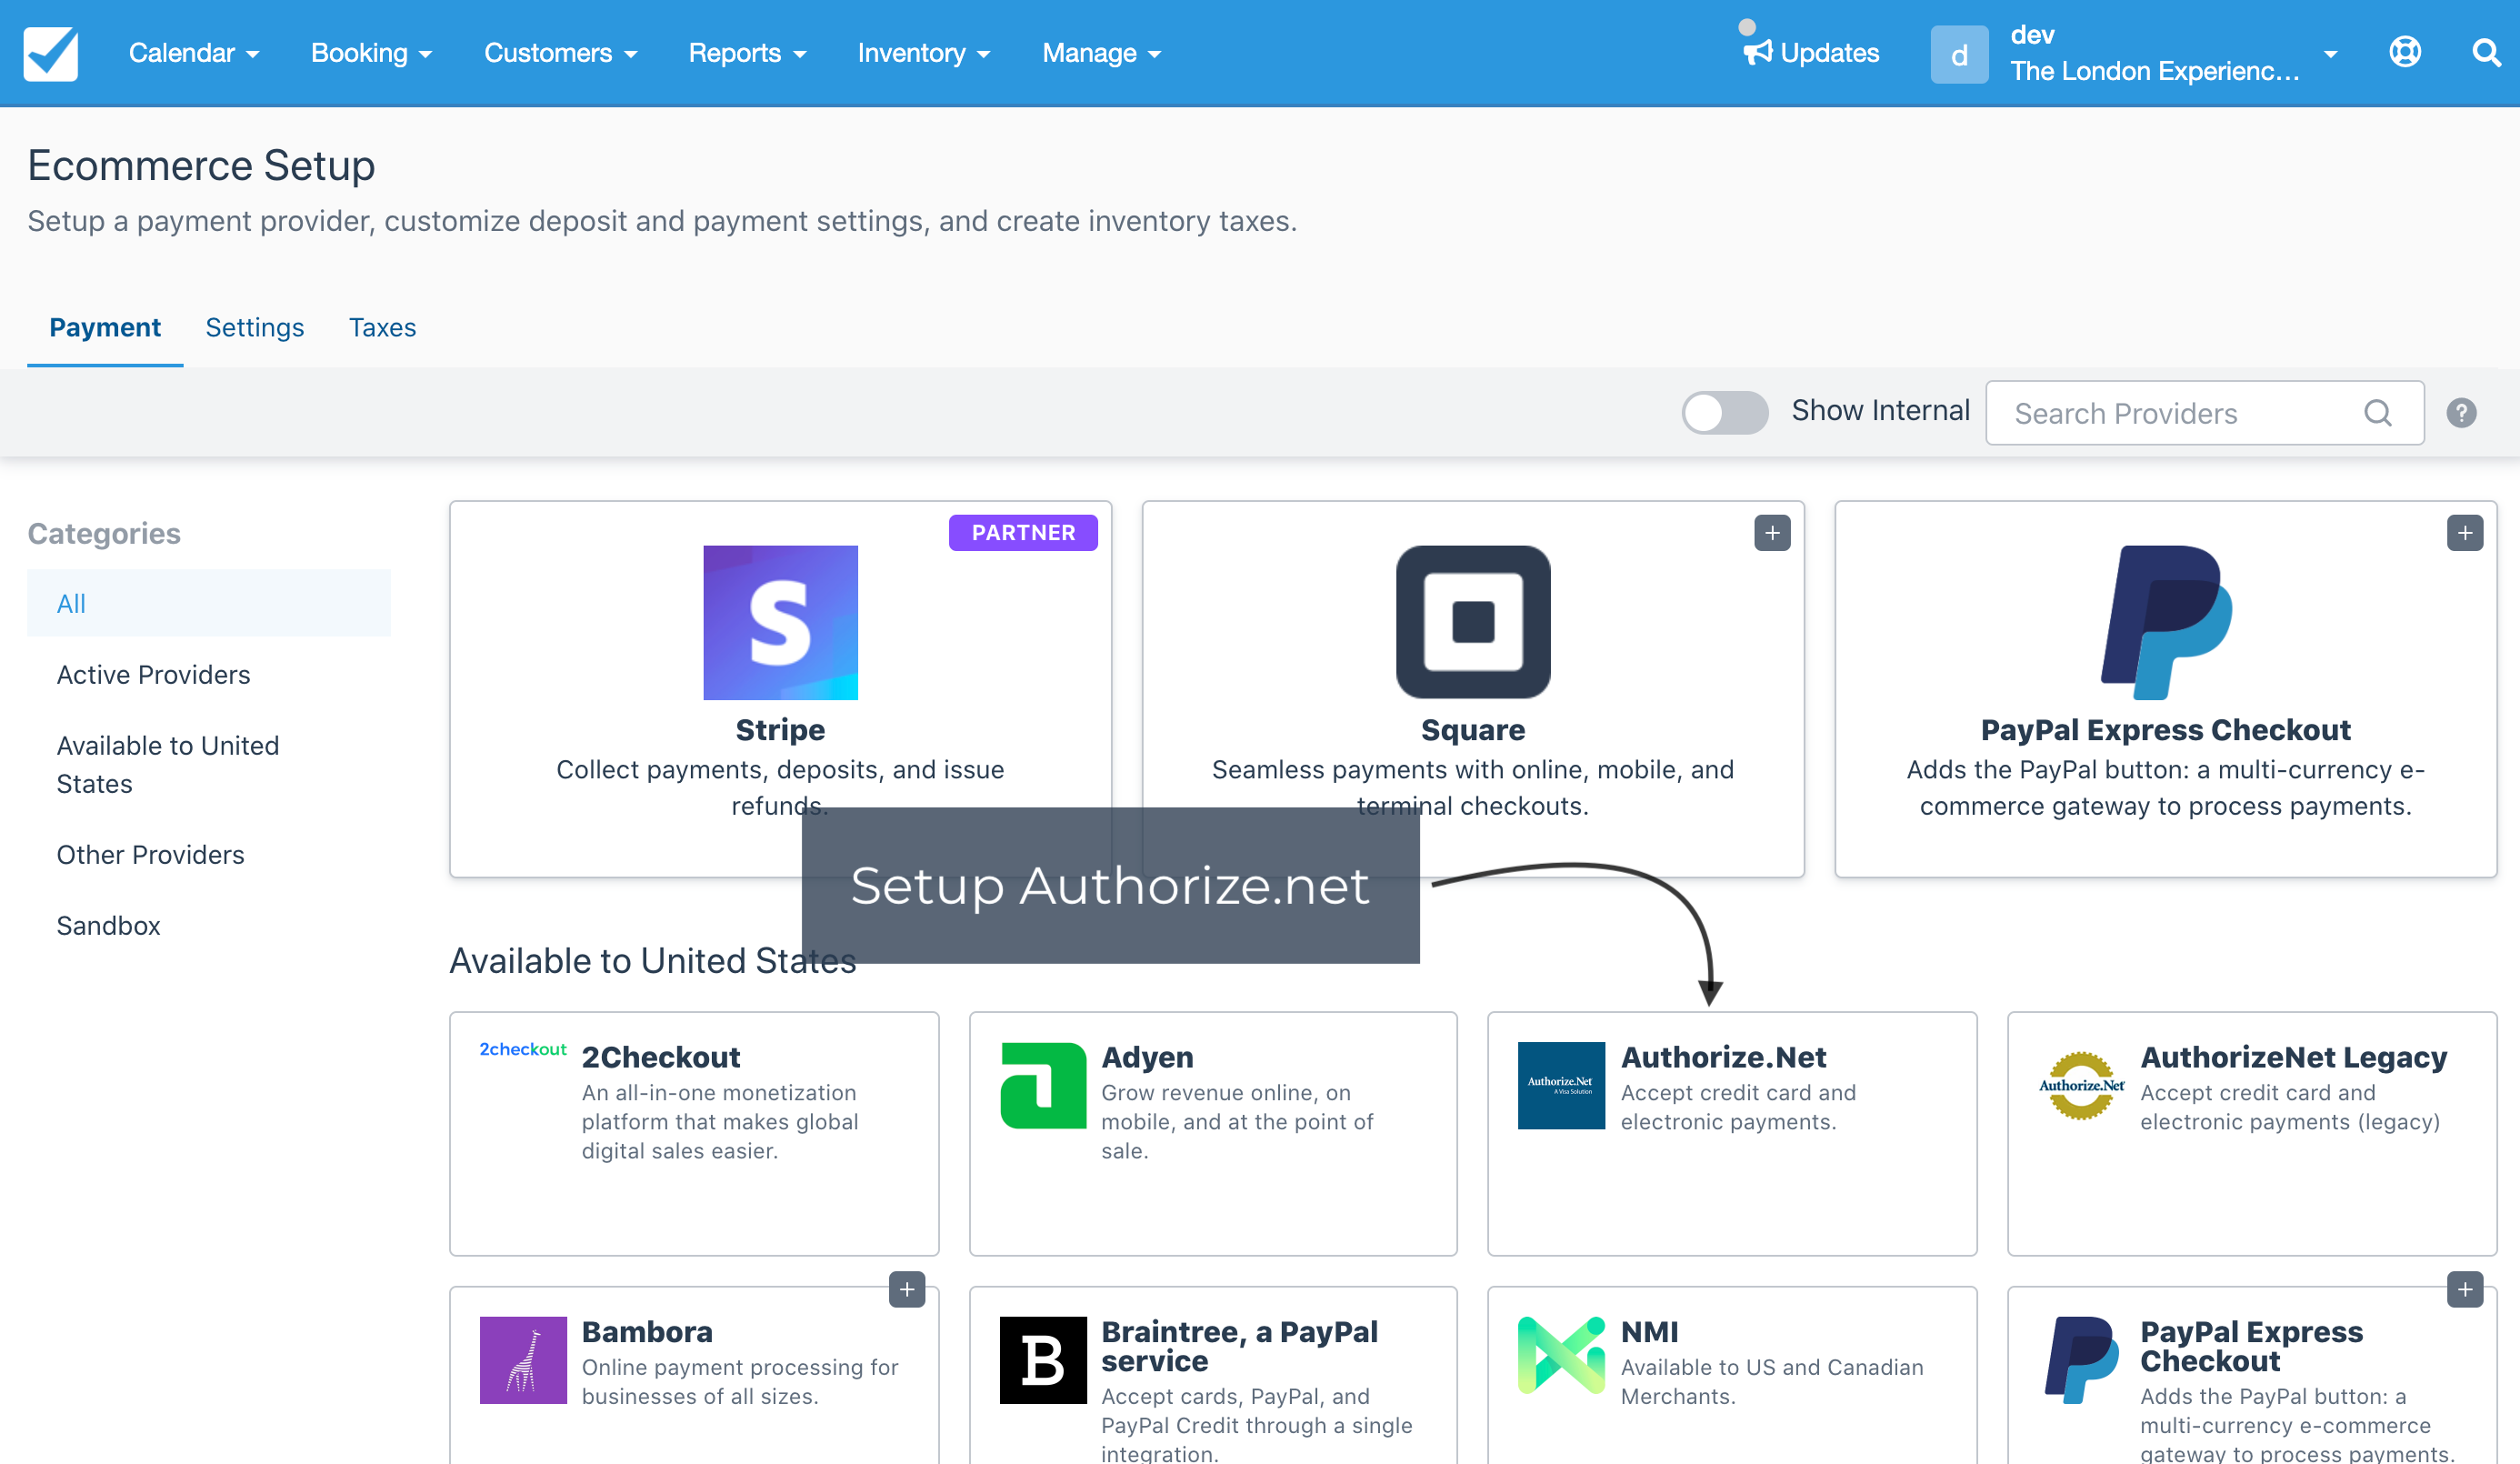Click the Checkfront checkmark logo
2520x1464 pixels.
pos(51,53)
